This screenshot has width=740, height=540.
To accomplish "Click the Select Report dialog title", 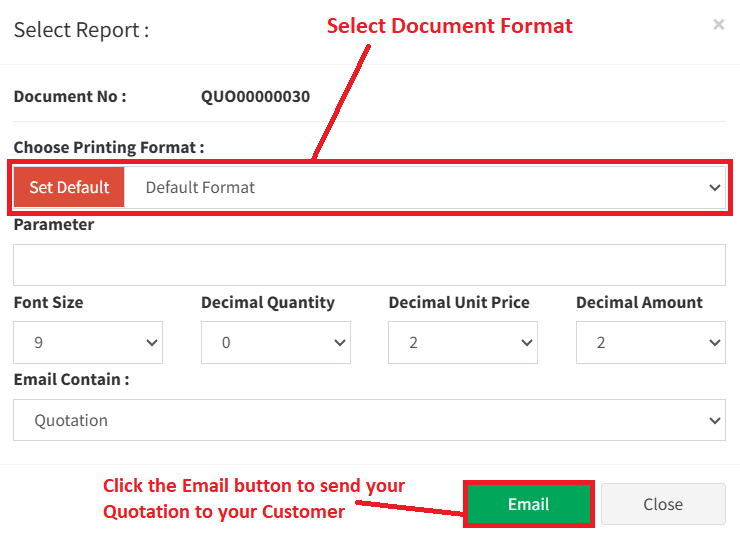I will 81,29.
